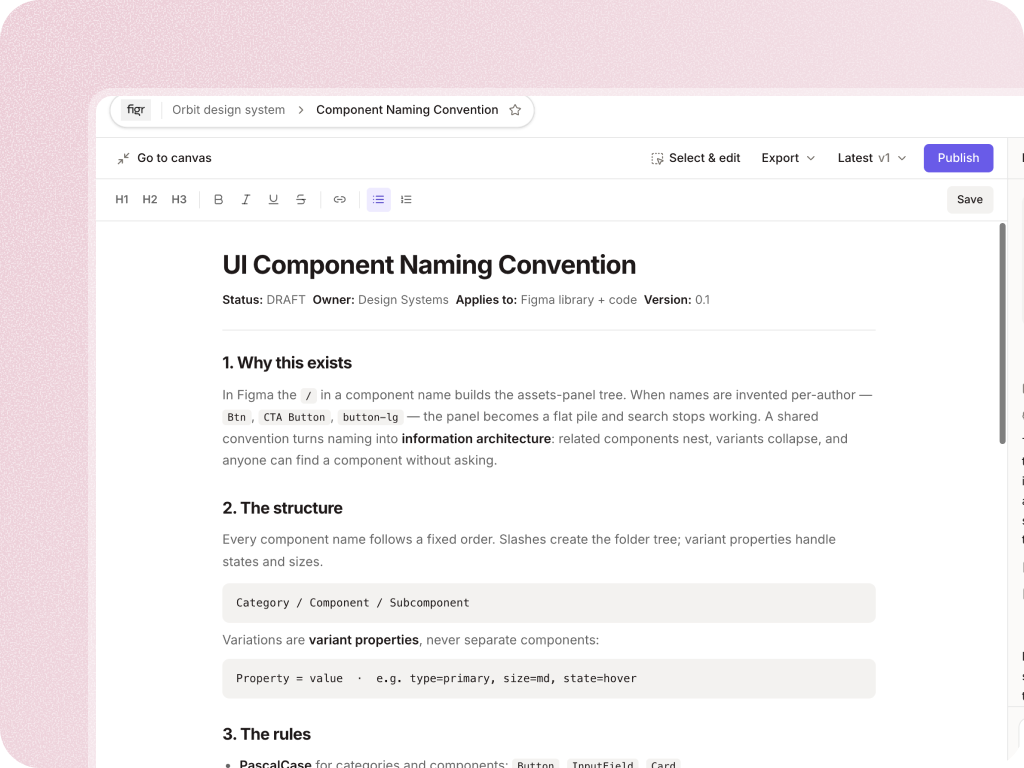Toggle italic formatting
Screen dimensions: 1024x768
[246, 200]
